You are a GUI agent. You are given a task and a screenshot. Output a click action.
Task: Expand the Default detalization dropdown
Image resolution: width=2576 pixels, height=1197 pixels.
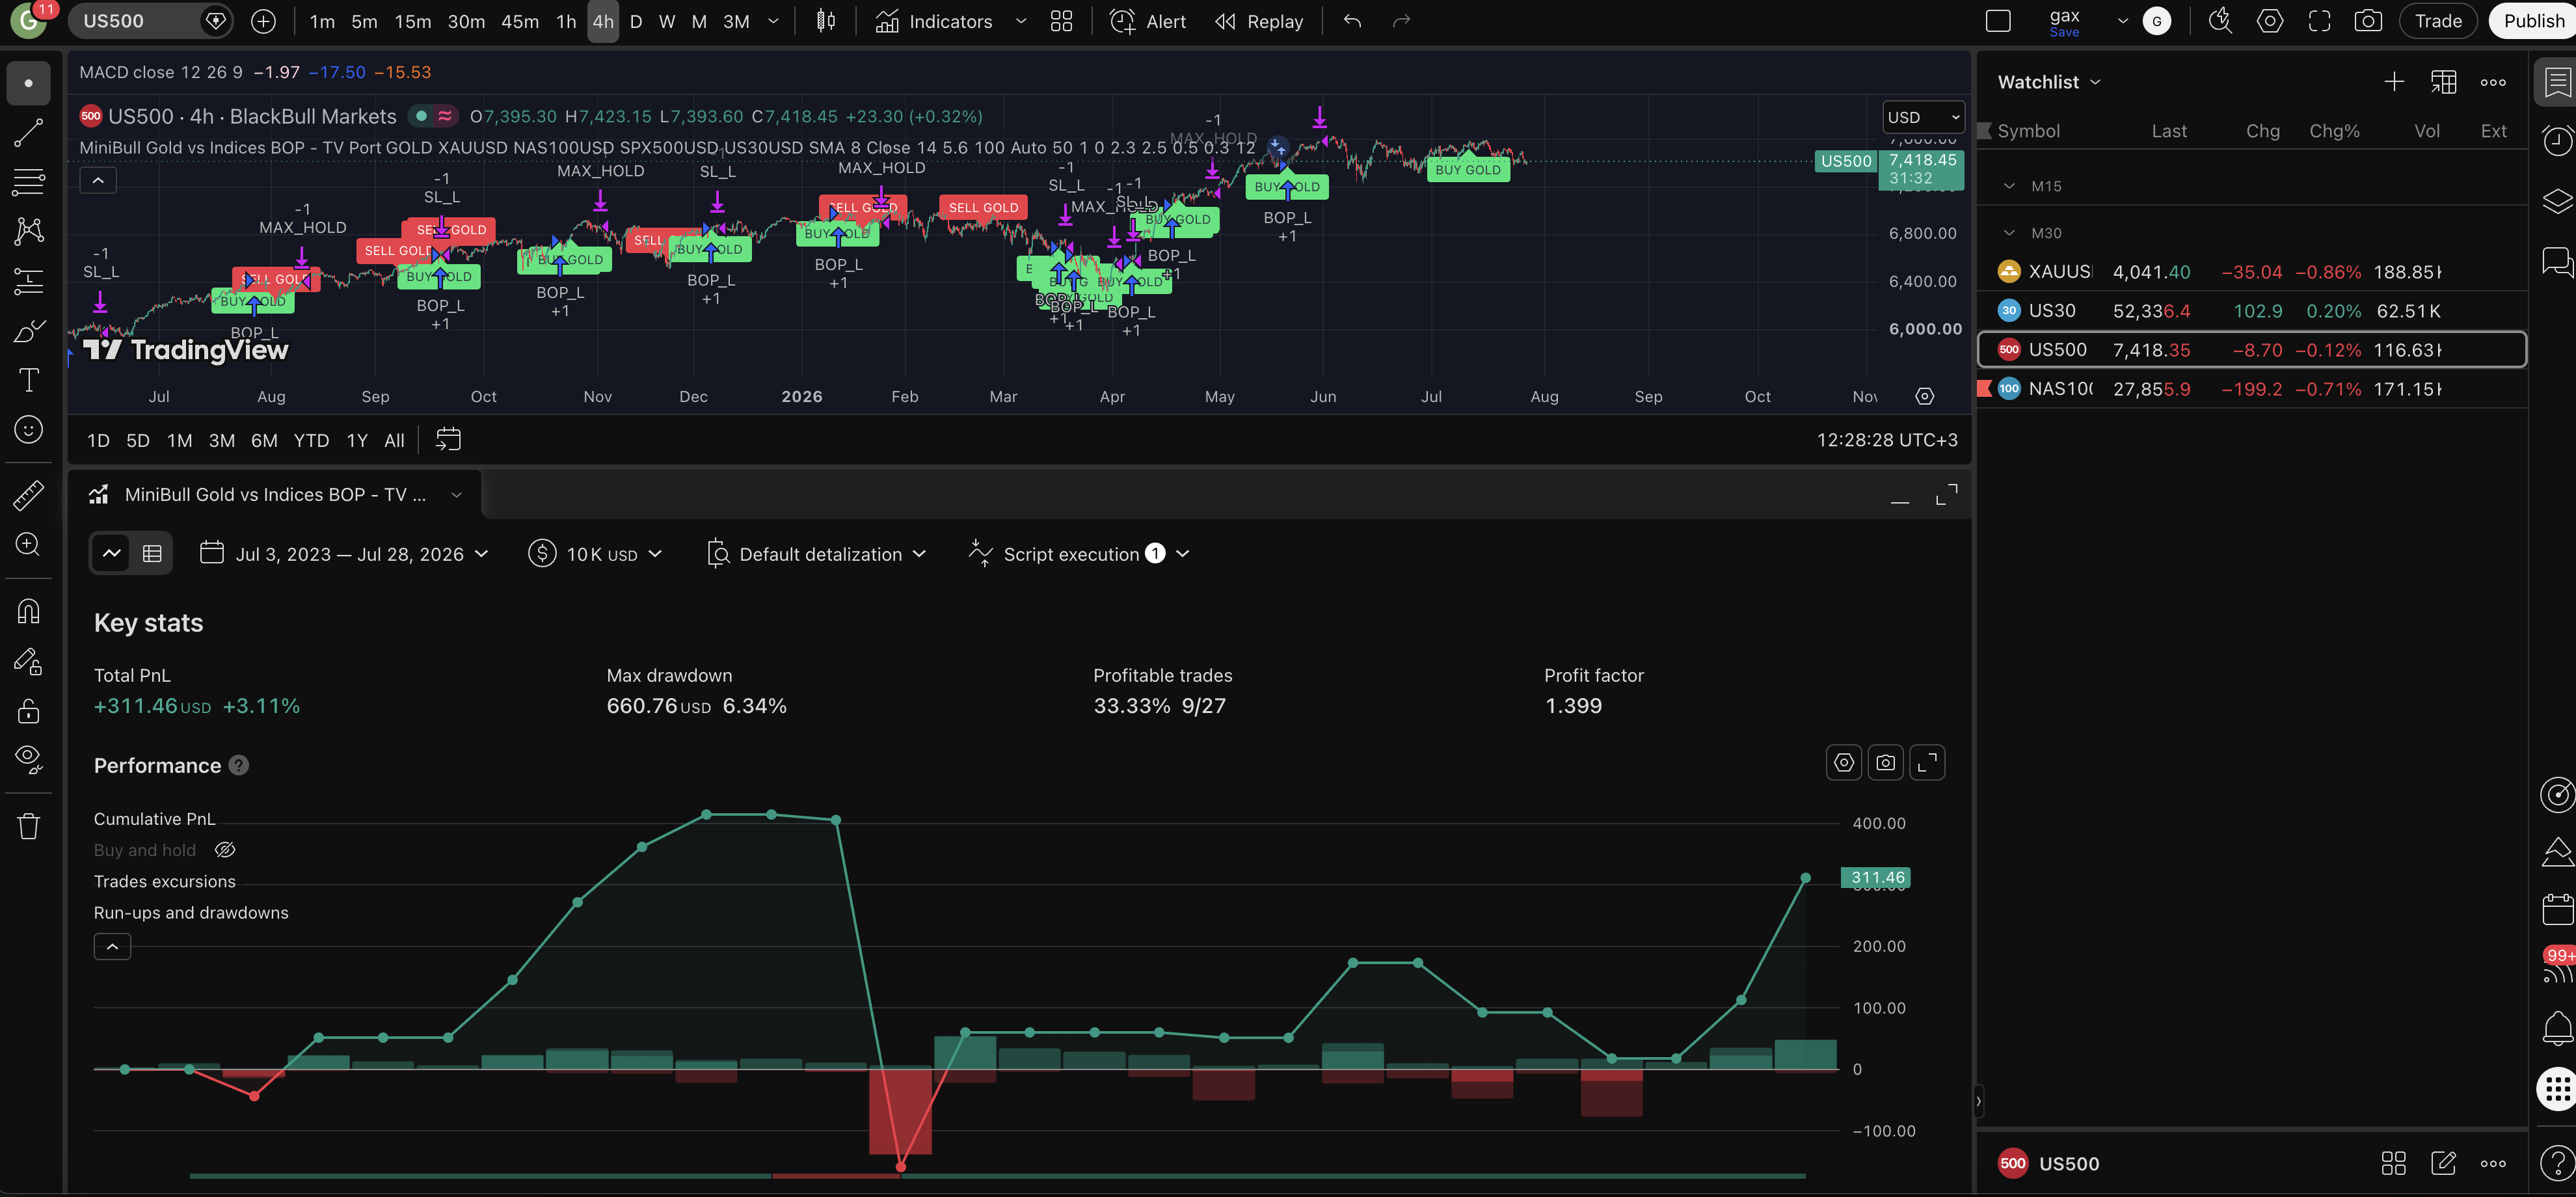816,554
